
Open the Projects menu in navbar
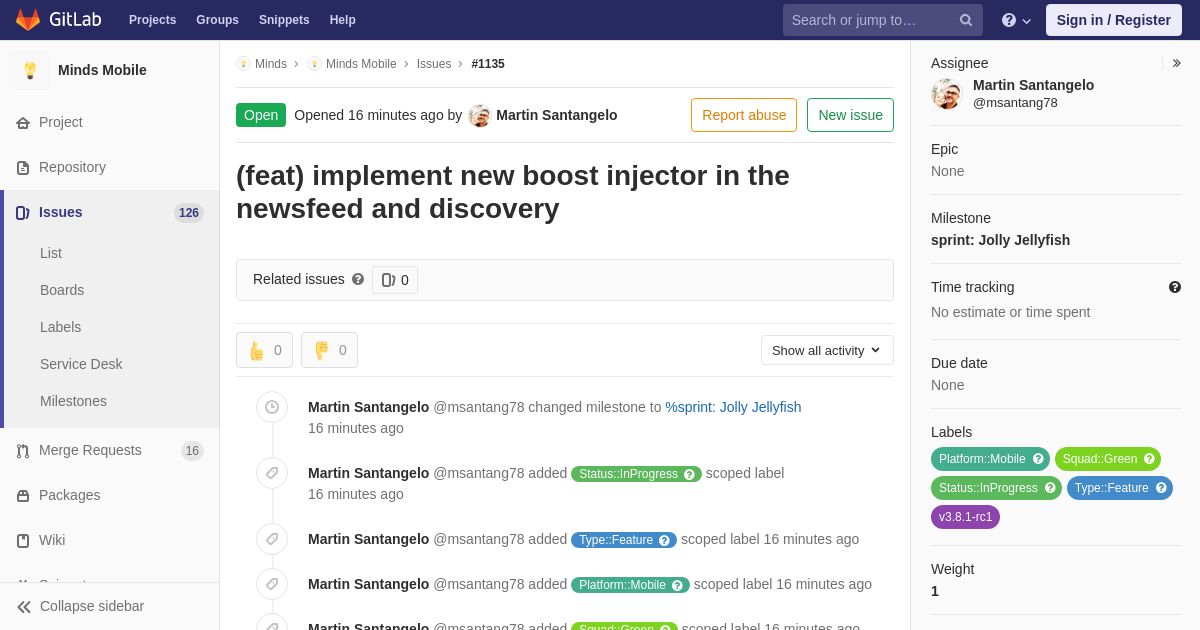coord(152,20)
